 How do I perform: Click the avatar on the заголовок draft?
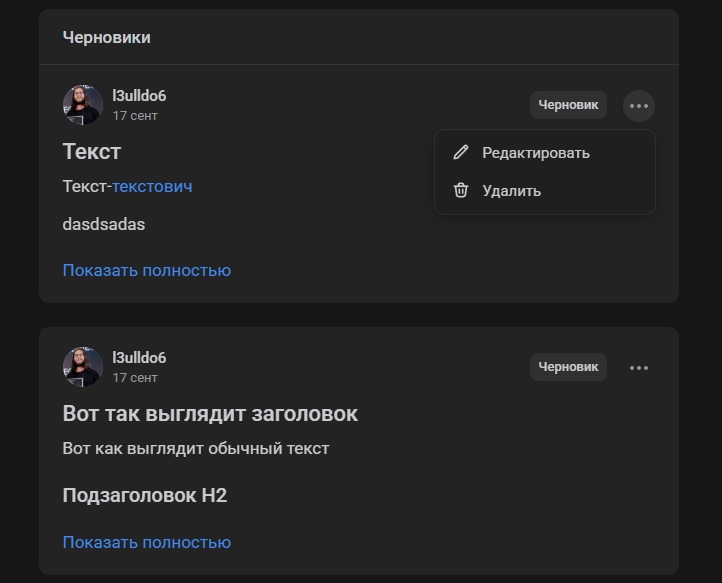coord(83,367)
